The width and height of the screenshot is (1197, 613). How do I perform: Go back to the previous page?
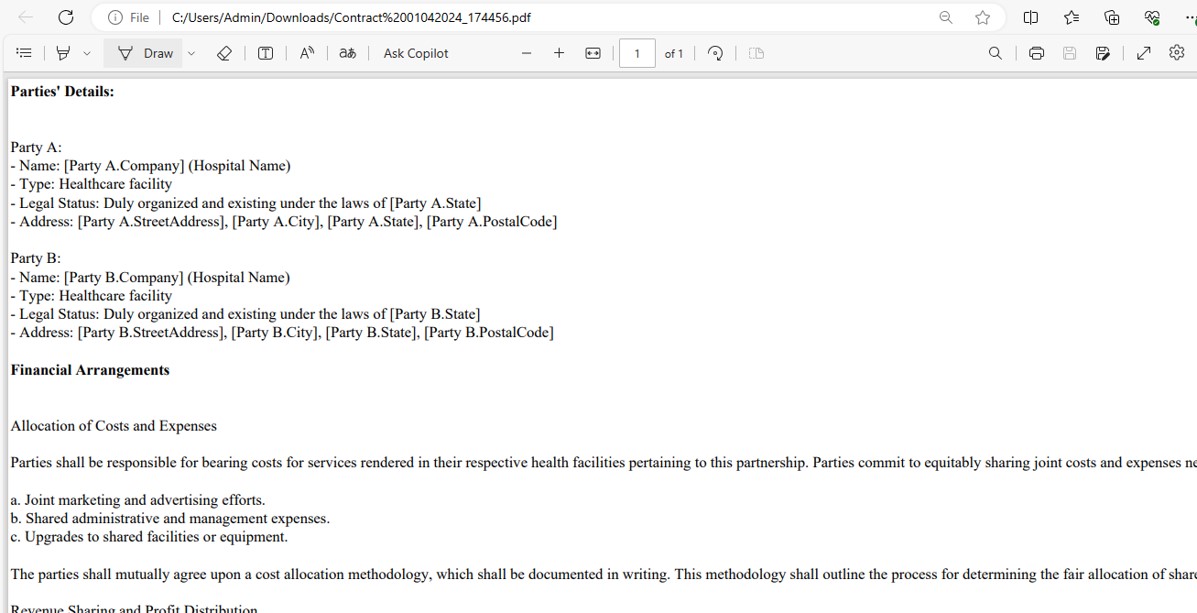point(25,17)
